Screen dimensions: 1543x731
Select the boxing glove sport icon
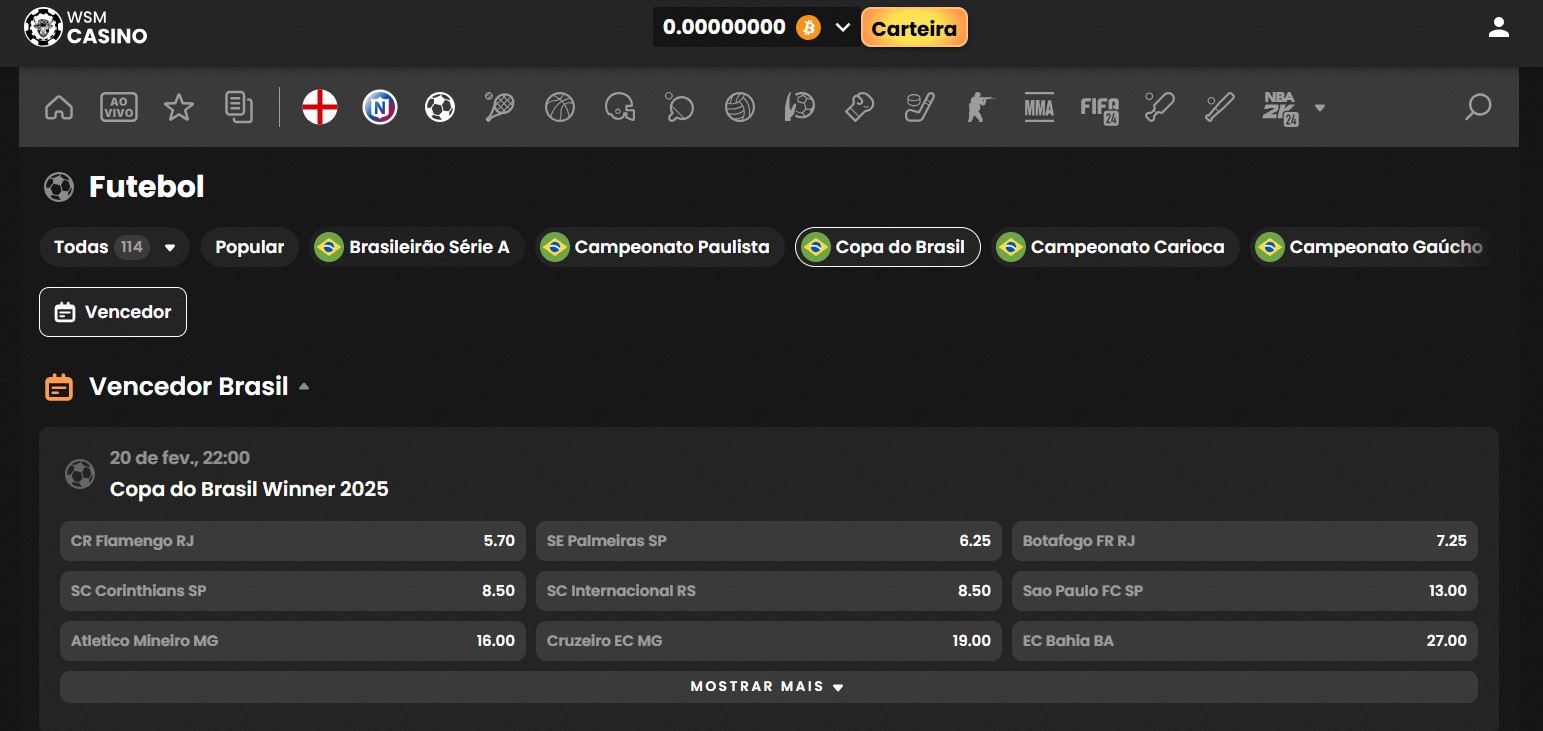click(860, 107)
